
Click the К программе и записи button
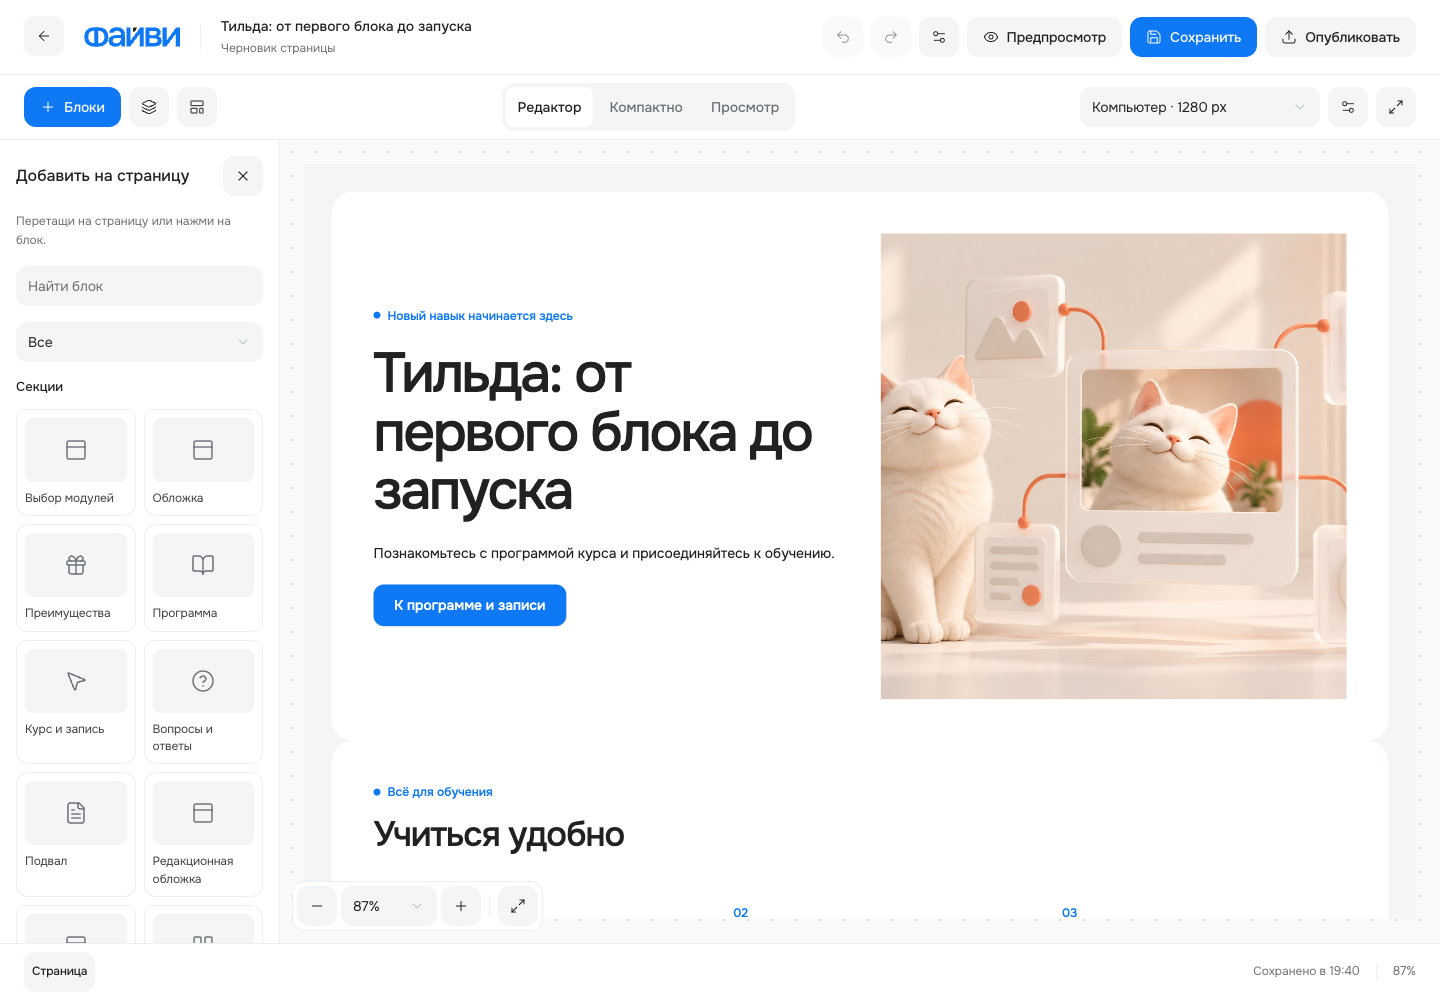(x=470, y=605)
